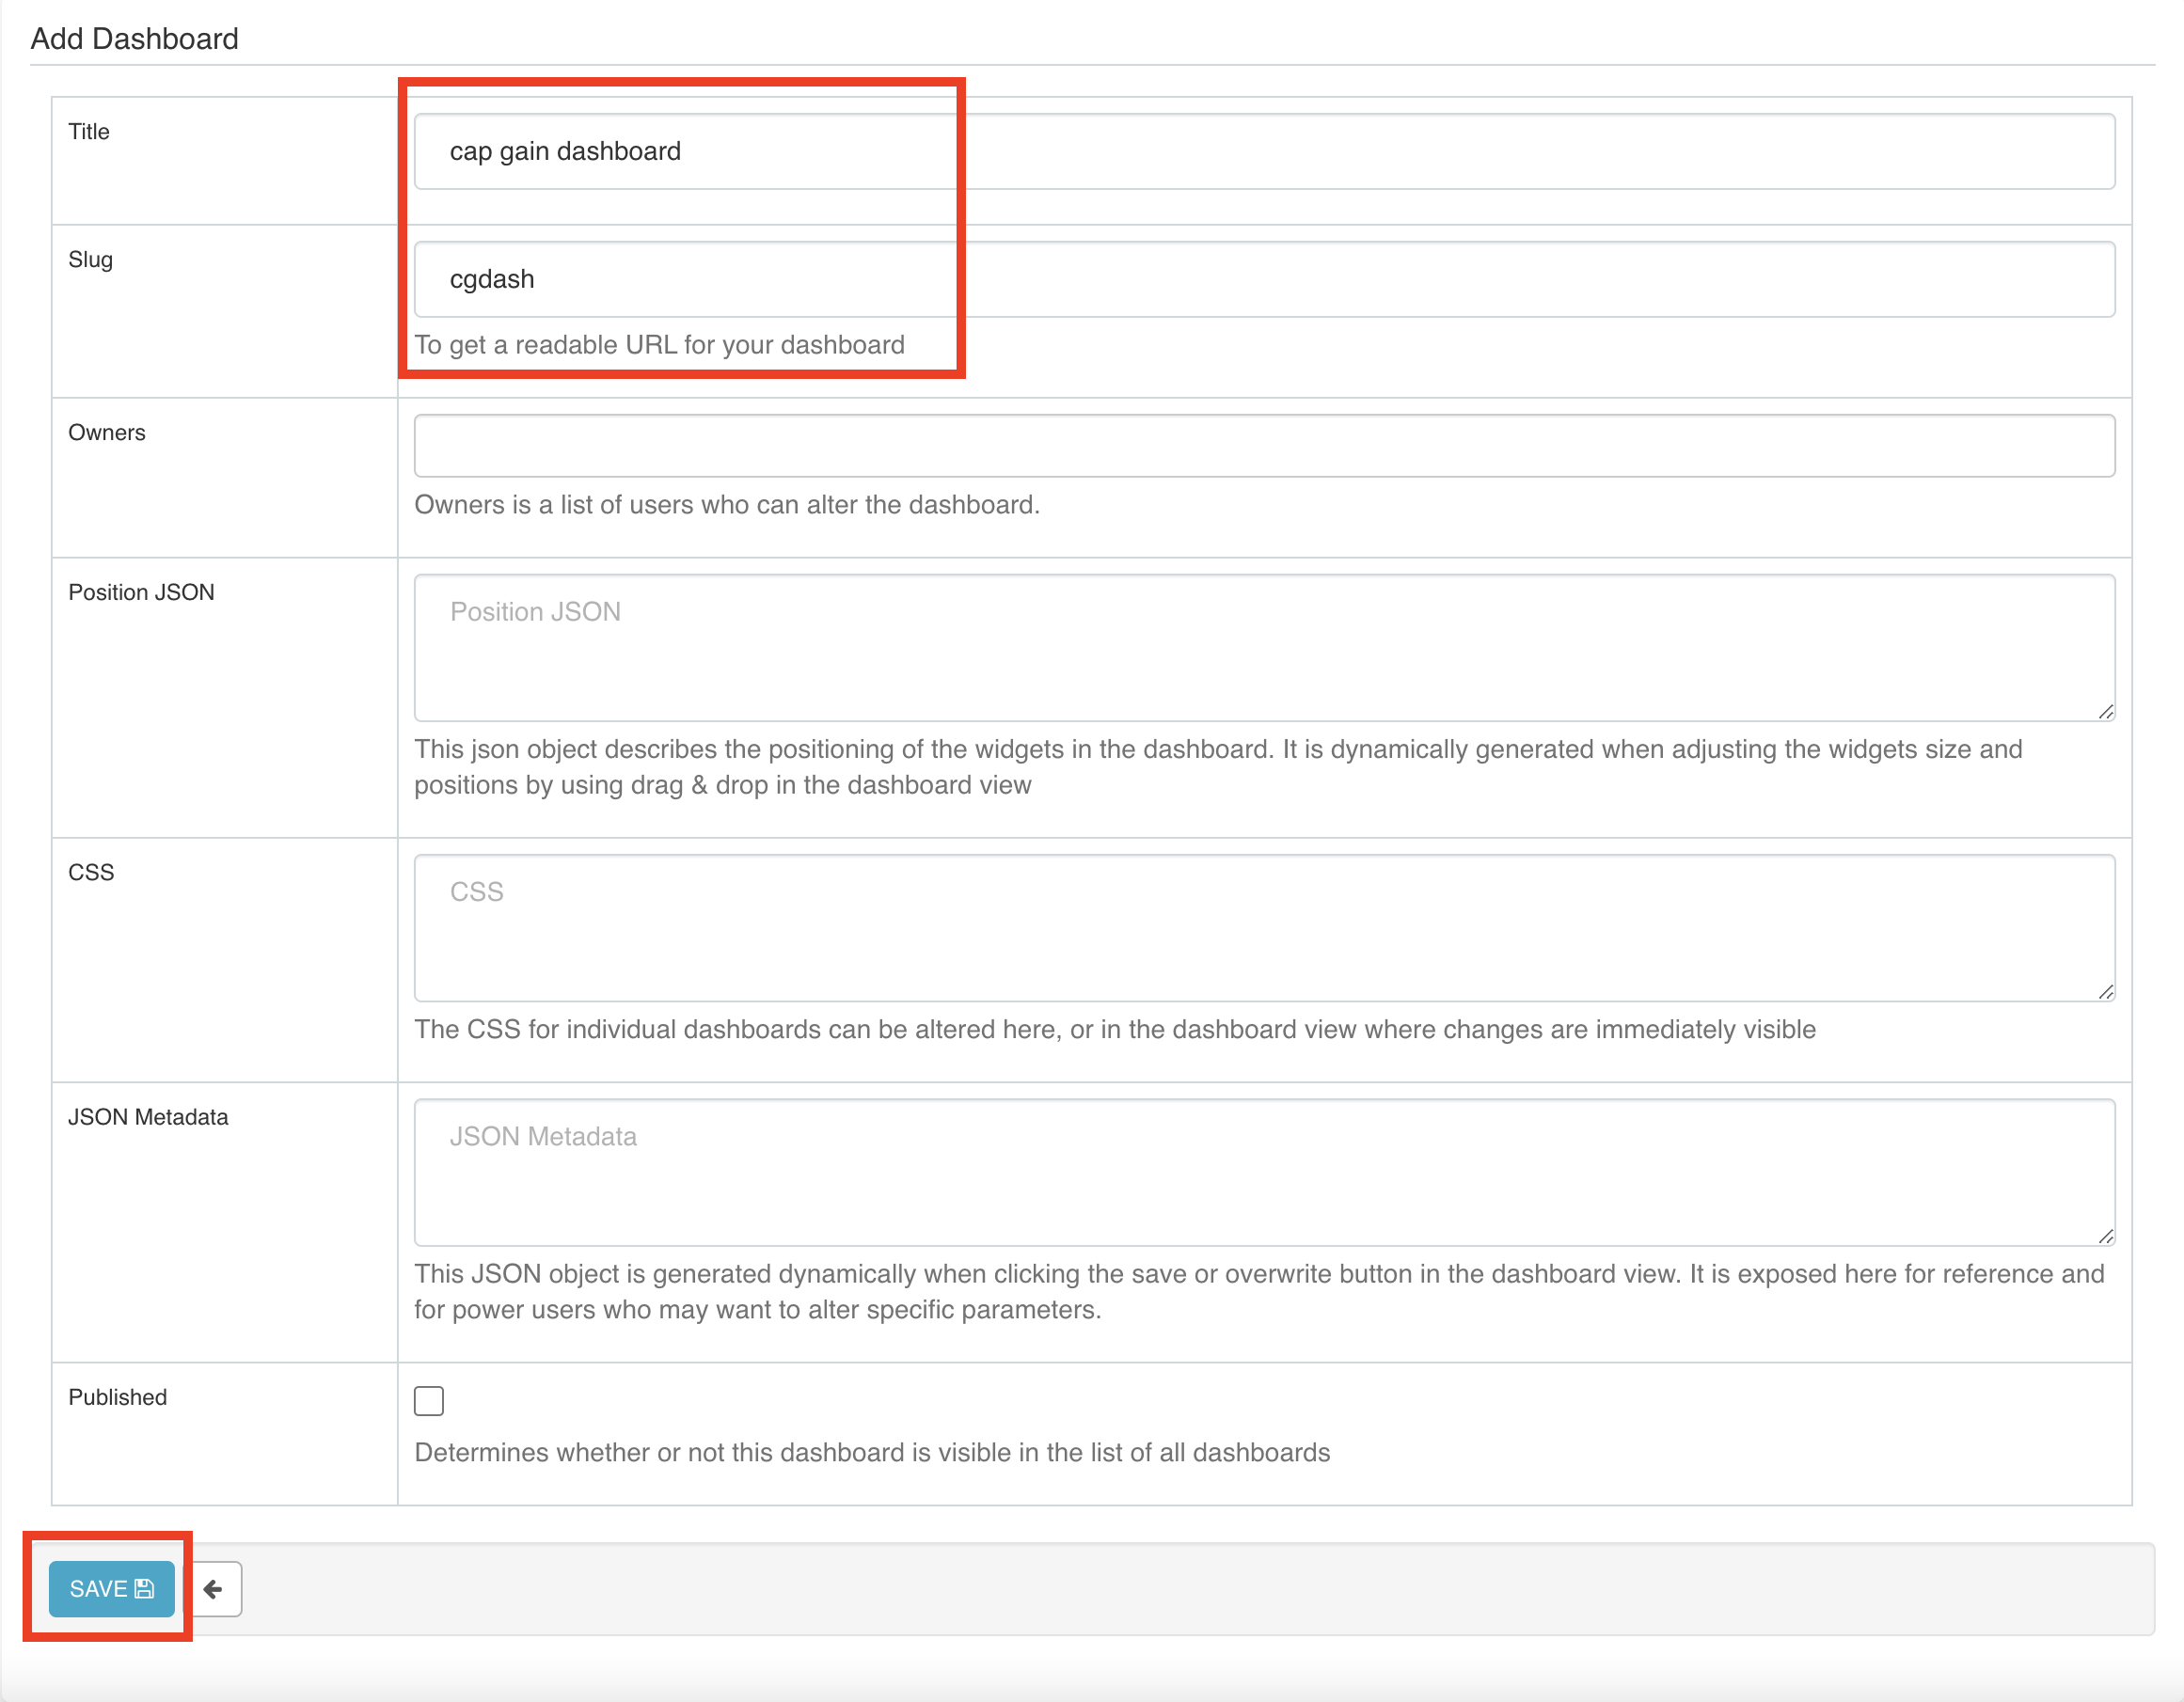The image size is (2184, 1702).
Task: Click inside the Position JSON textarea
Action: 1264,647
